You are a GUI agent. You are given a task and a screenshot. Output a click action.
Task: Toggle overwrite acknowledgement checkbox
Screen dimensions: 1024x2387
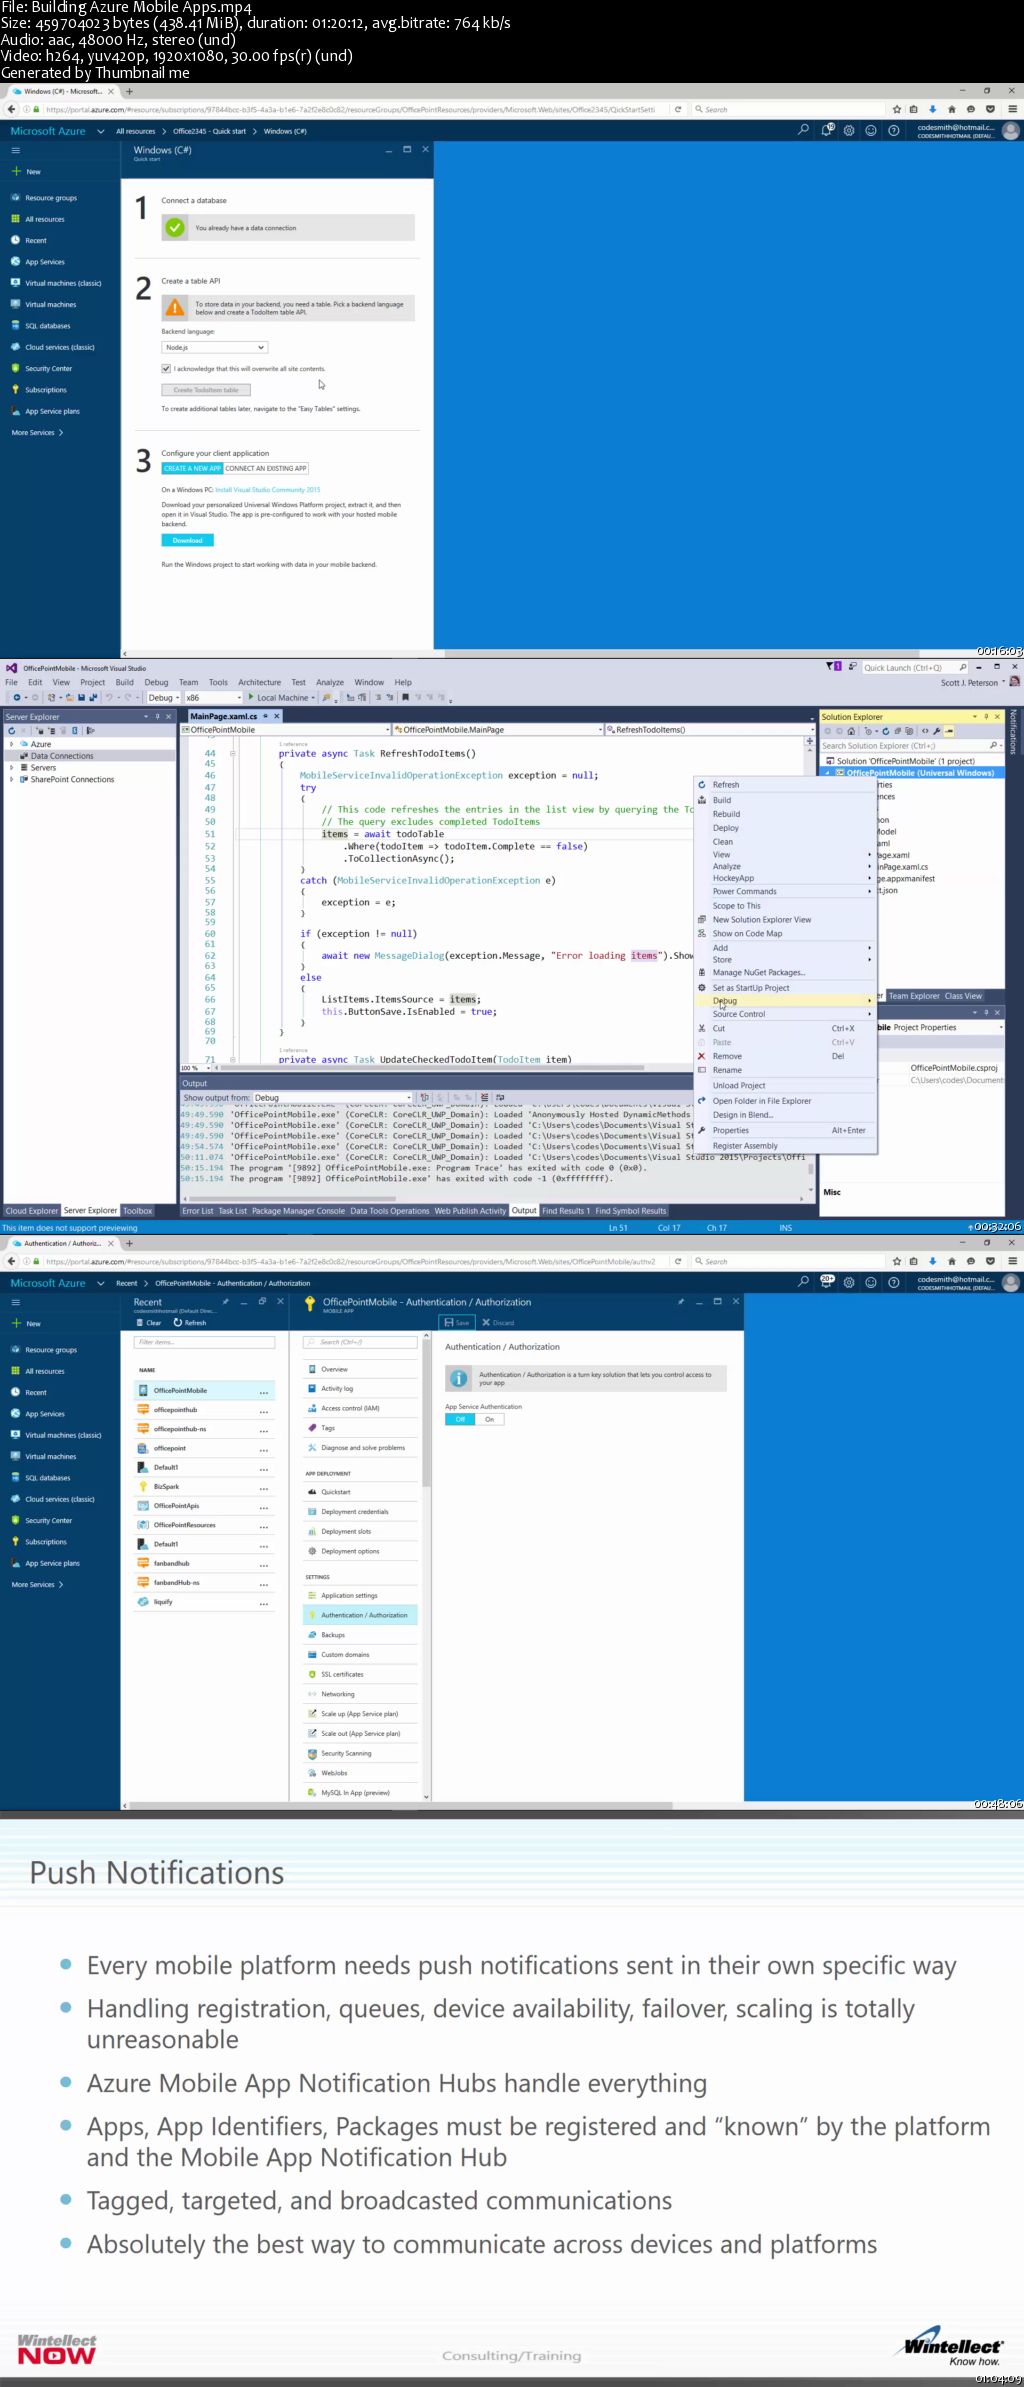166,368
